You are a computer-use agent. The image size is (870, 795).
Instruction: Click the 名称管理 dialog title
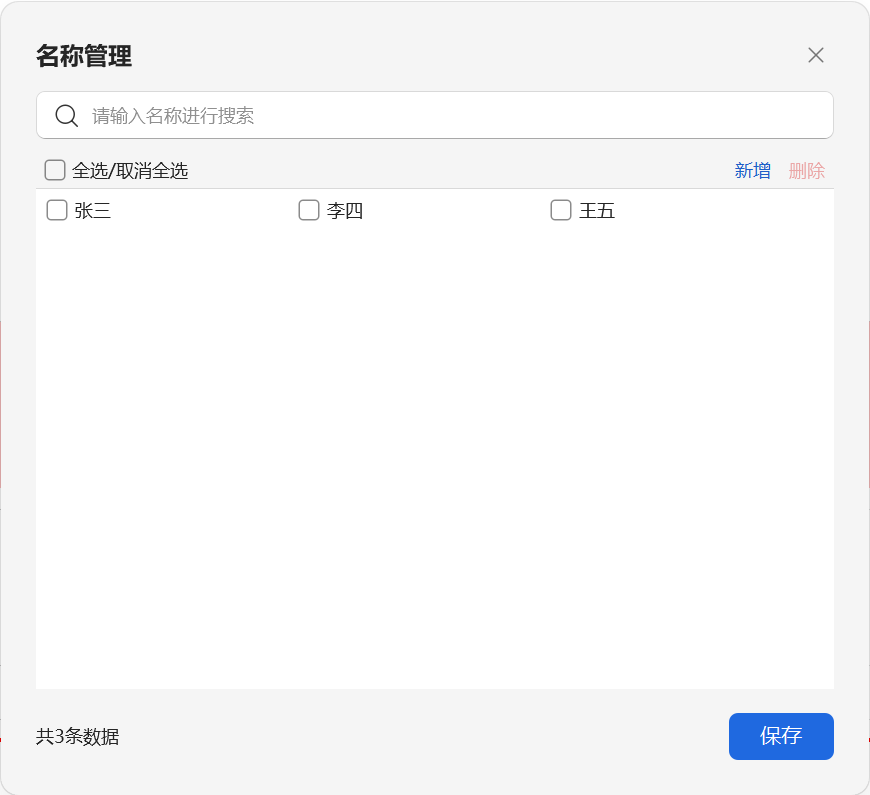[x=84, y=56]
